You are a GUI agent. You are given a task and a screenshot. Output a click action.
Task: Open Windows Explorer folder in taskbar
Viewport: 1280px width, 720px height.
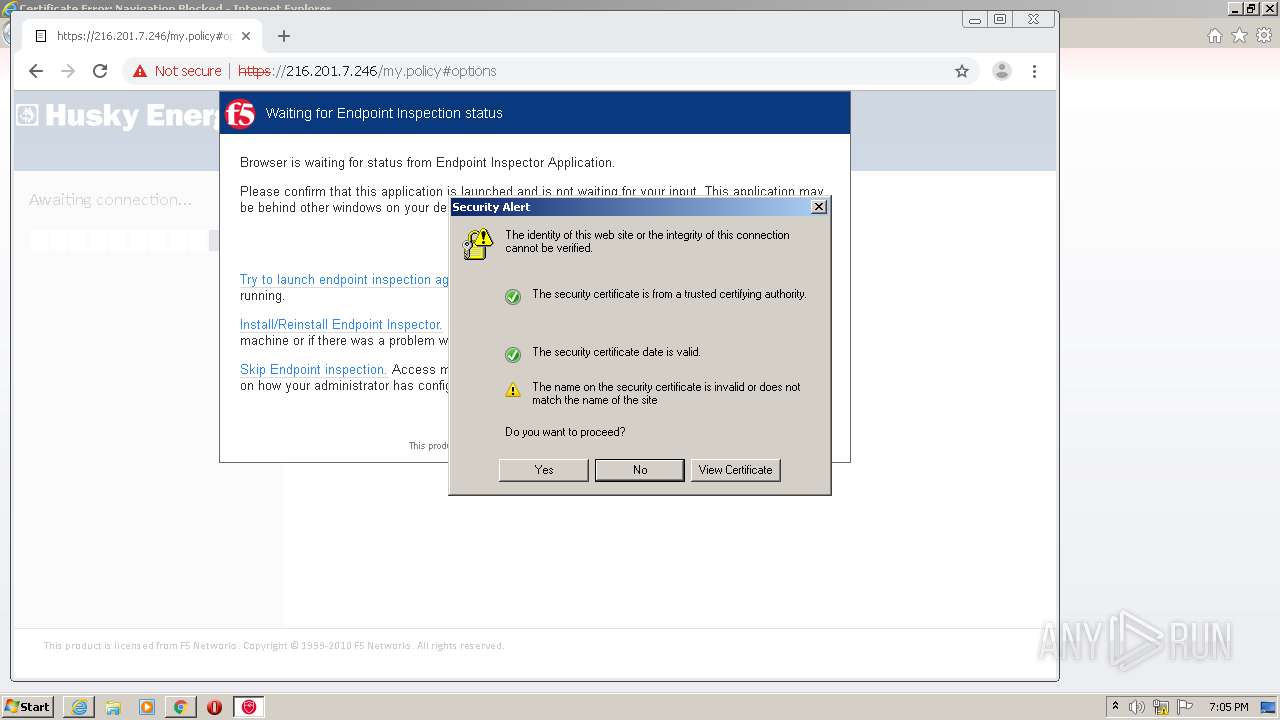113,707
